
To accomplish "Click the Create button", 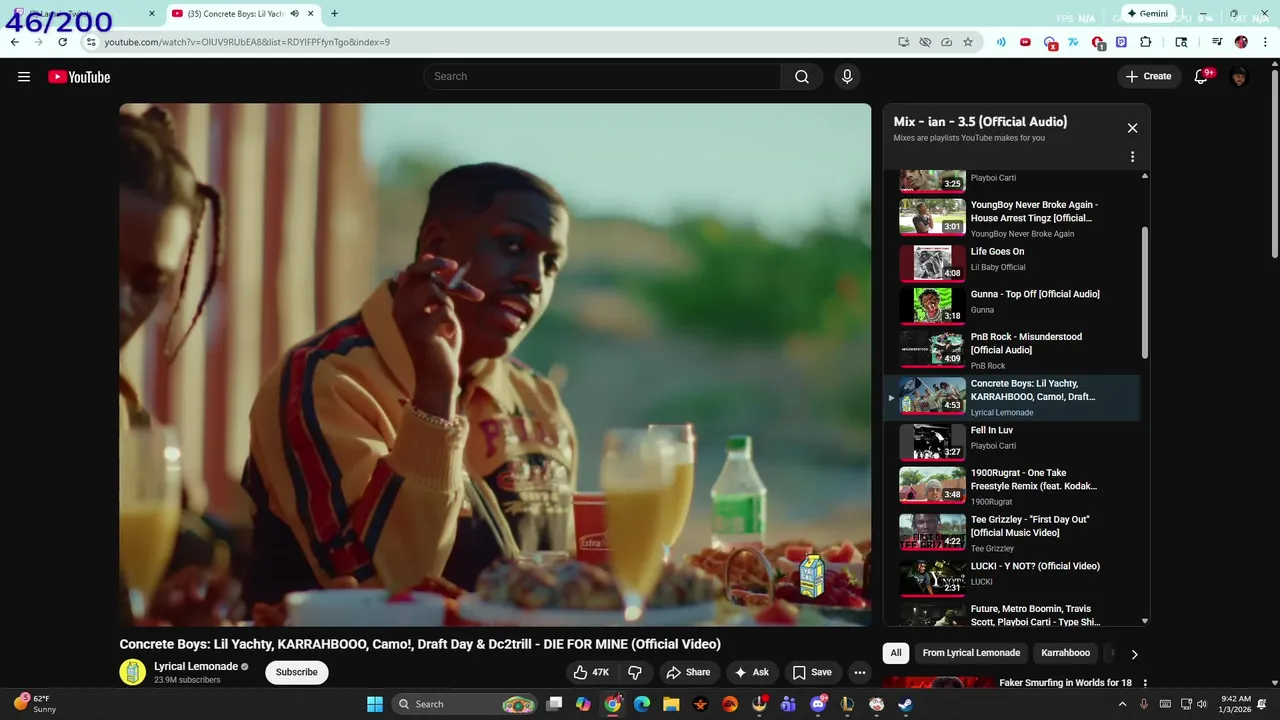I will (x=1148, y=77).
